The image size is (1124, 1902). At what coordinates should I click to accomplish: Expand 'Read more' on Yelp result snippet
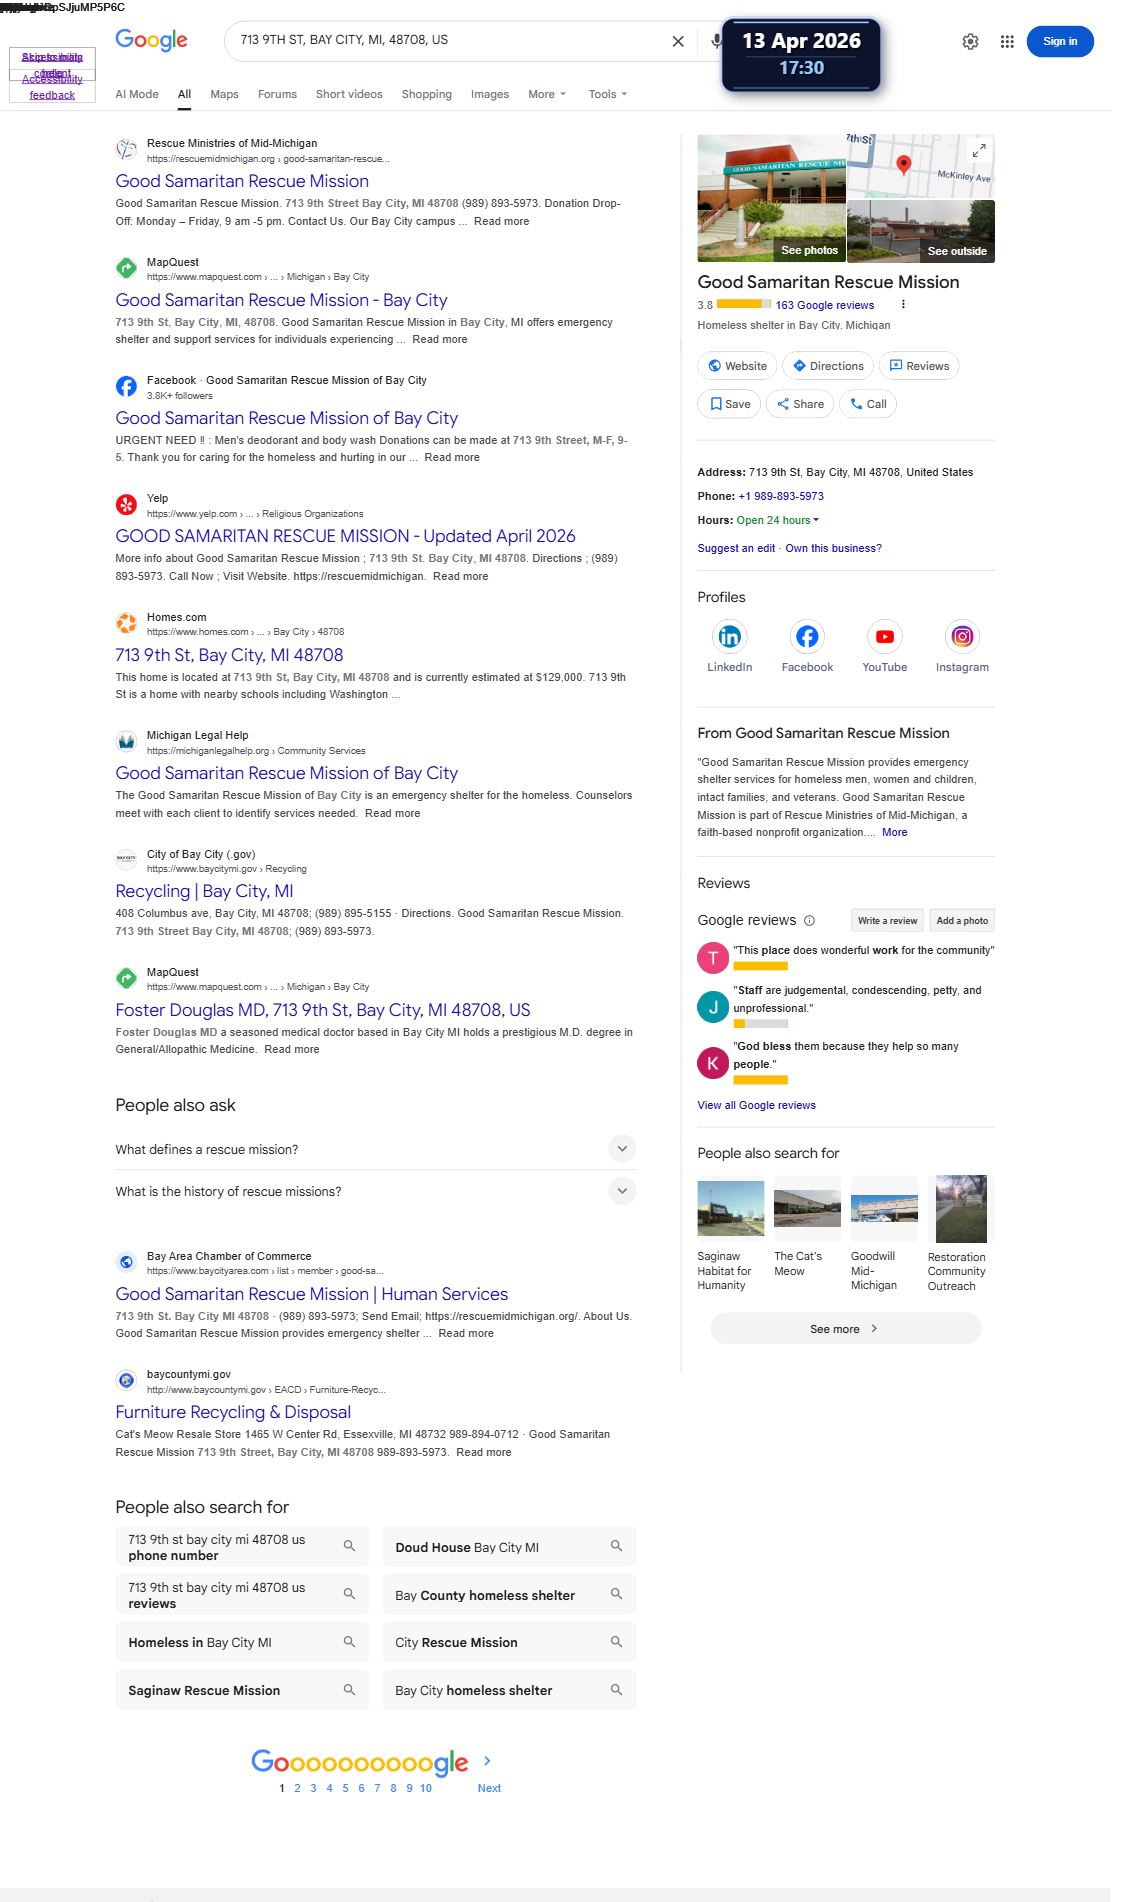[x=461, y=576]
